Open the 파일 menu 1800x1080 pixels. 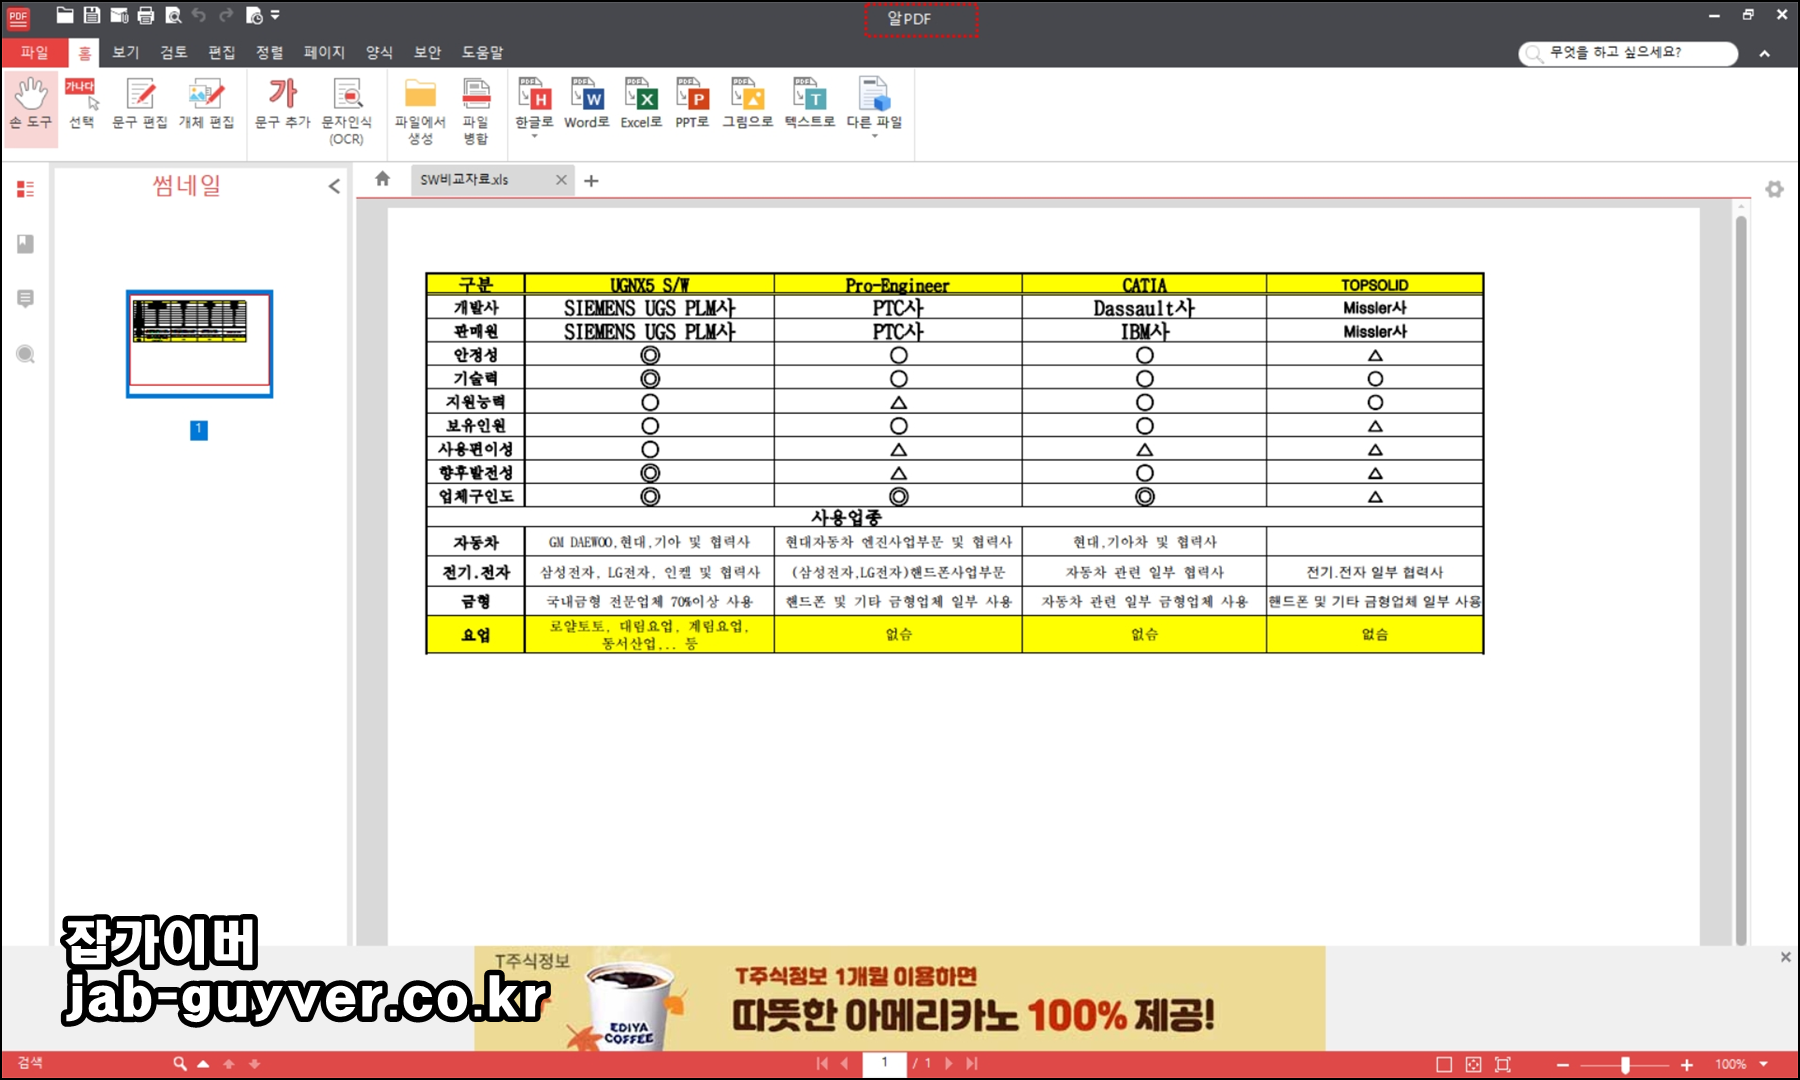pos(35,53)
